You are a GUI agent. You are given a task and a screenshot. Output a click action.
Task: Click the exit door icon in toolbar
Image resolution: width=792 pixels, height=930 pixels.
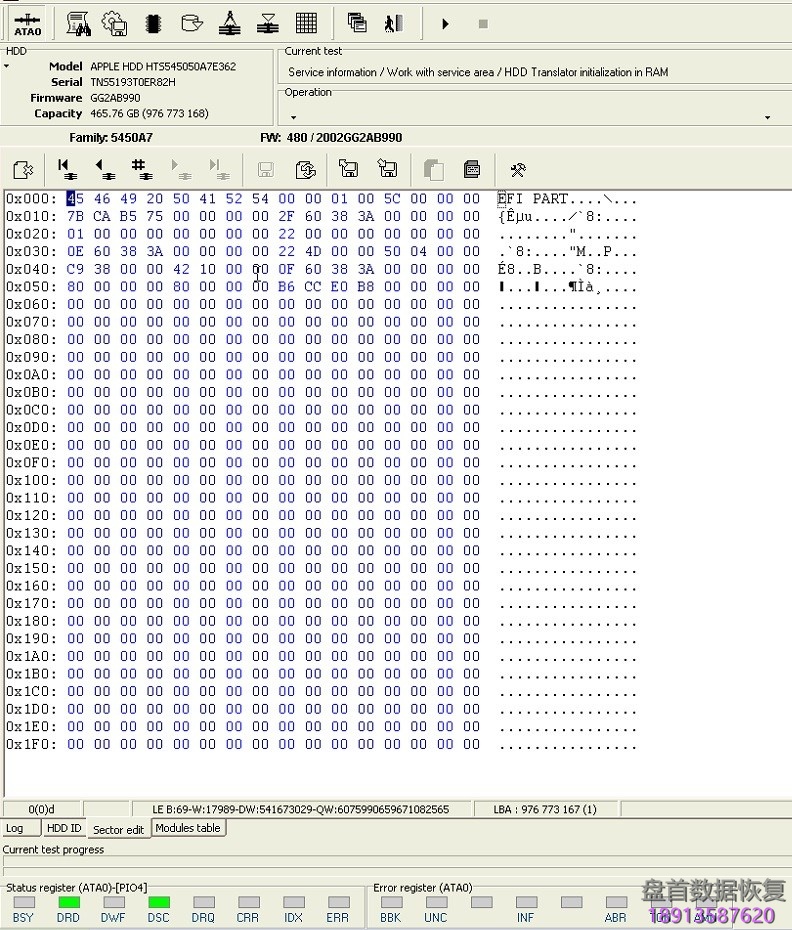pos(394,23)
